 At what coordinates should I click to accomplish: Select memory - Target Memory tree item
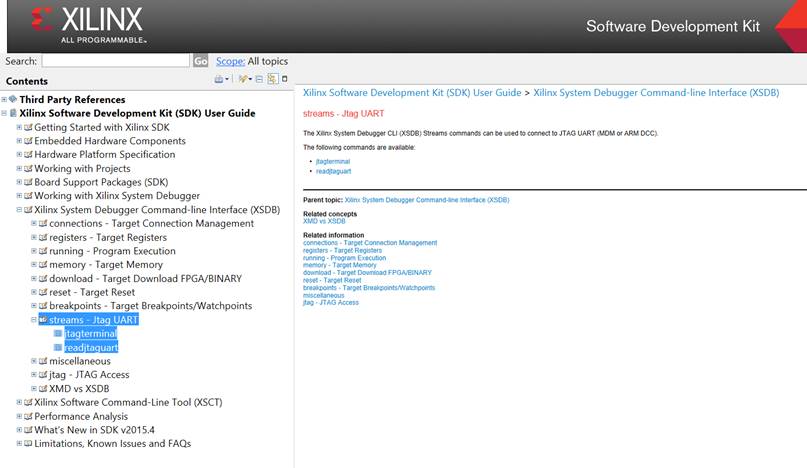108,265
